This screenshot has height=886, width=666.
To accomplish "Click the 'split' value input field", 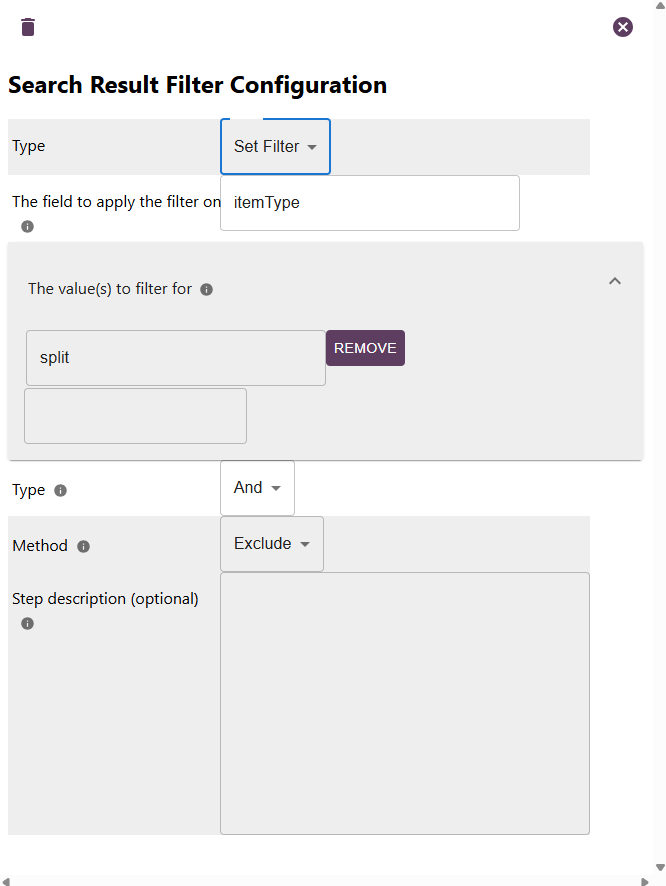I will pos(176,358).
